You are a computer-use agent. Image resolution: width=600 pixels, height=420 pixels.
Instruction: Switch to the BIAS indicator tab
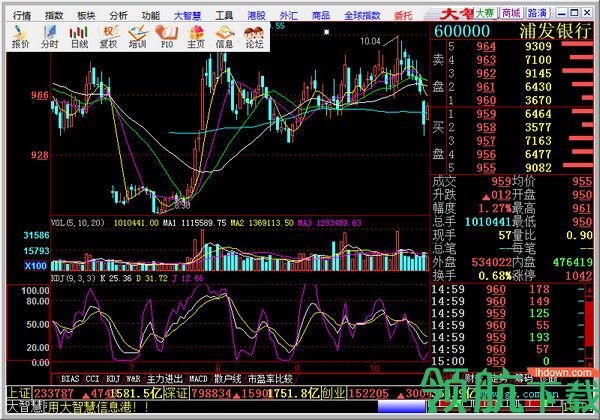pos(70,379)
